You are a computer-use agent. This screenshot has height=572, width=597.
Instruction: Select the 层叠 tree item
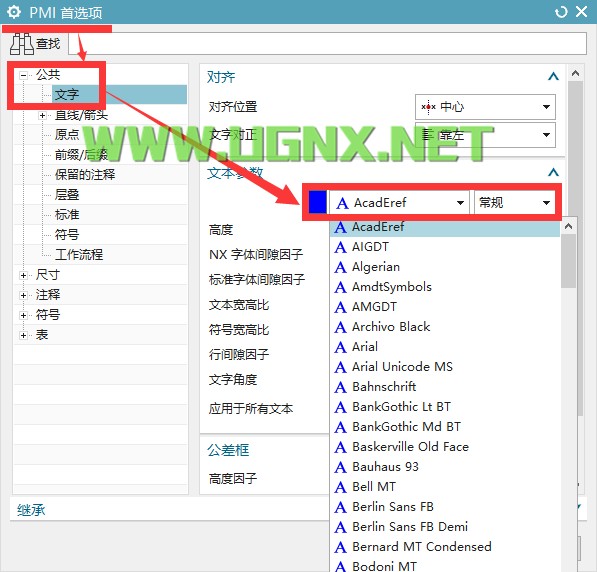tap(67, 195)
